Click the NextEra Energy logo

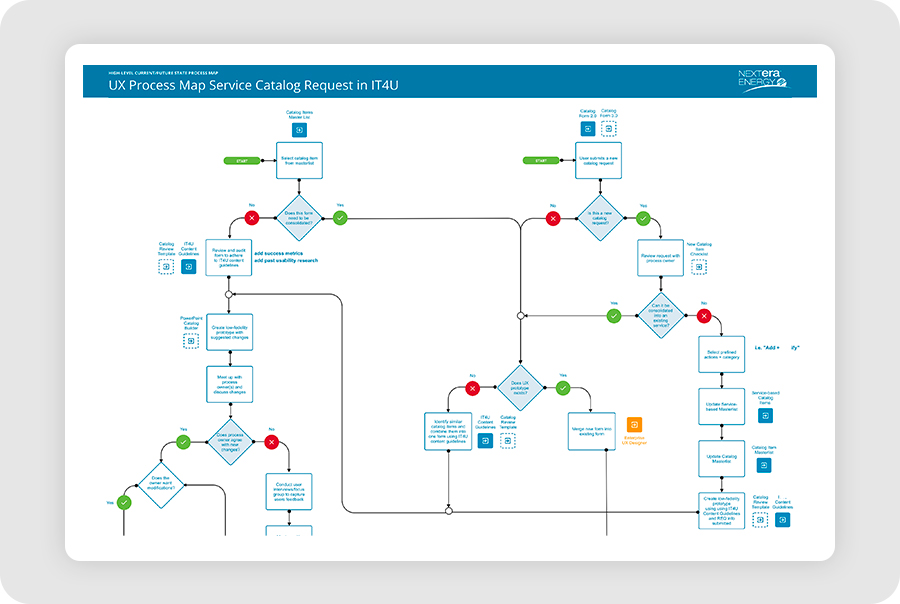[764, 80]
